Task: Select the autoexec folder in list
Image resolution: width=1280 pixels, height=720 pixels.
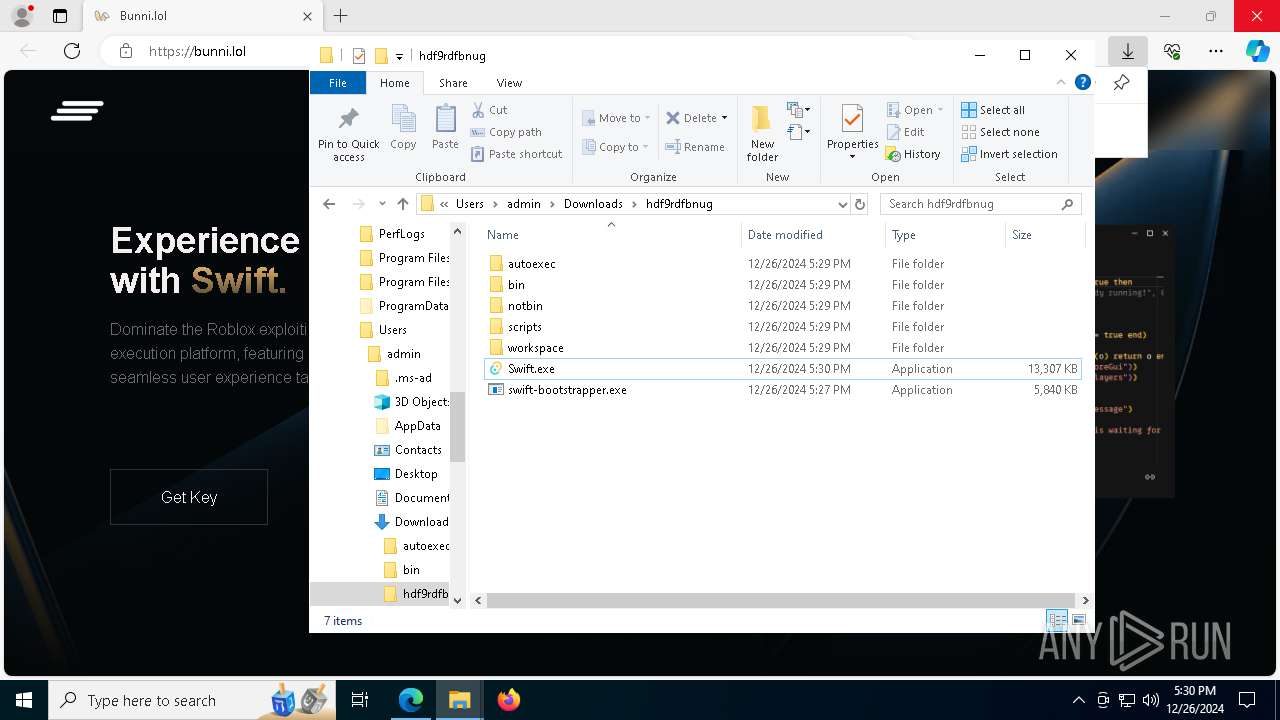Action: coord(782,264)
